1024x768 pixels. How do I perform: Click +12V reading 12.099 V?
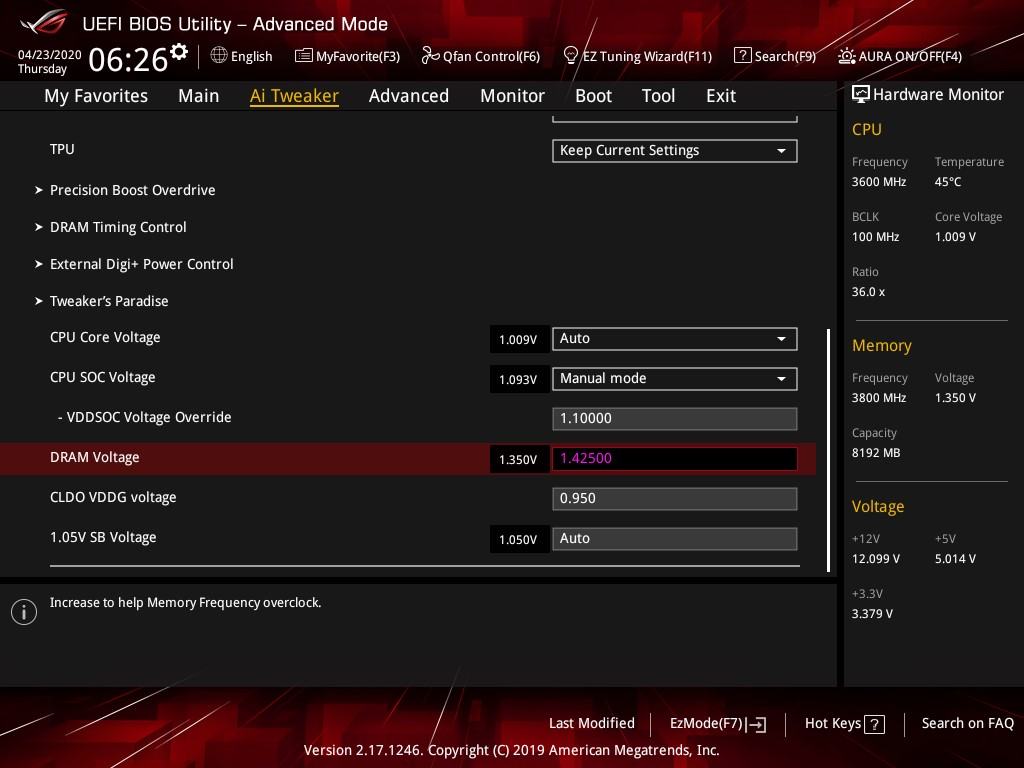(x=876, y=559)
